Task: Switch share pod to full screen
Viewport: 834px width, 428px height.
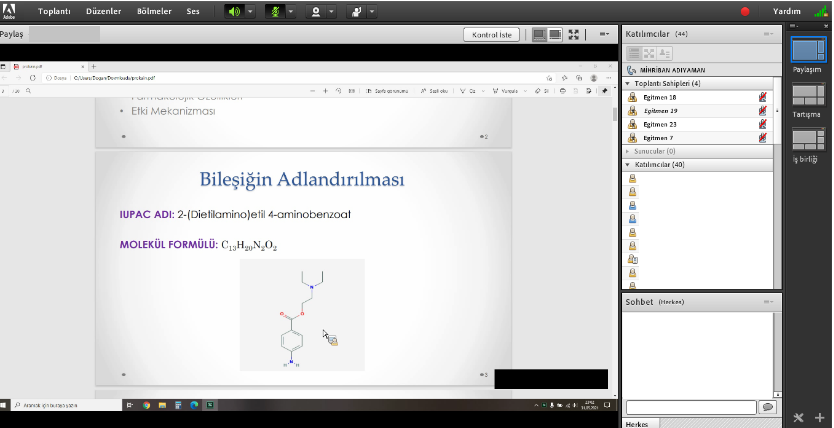Action: [574, 34]
